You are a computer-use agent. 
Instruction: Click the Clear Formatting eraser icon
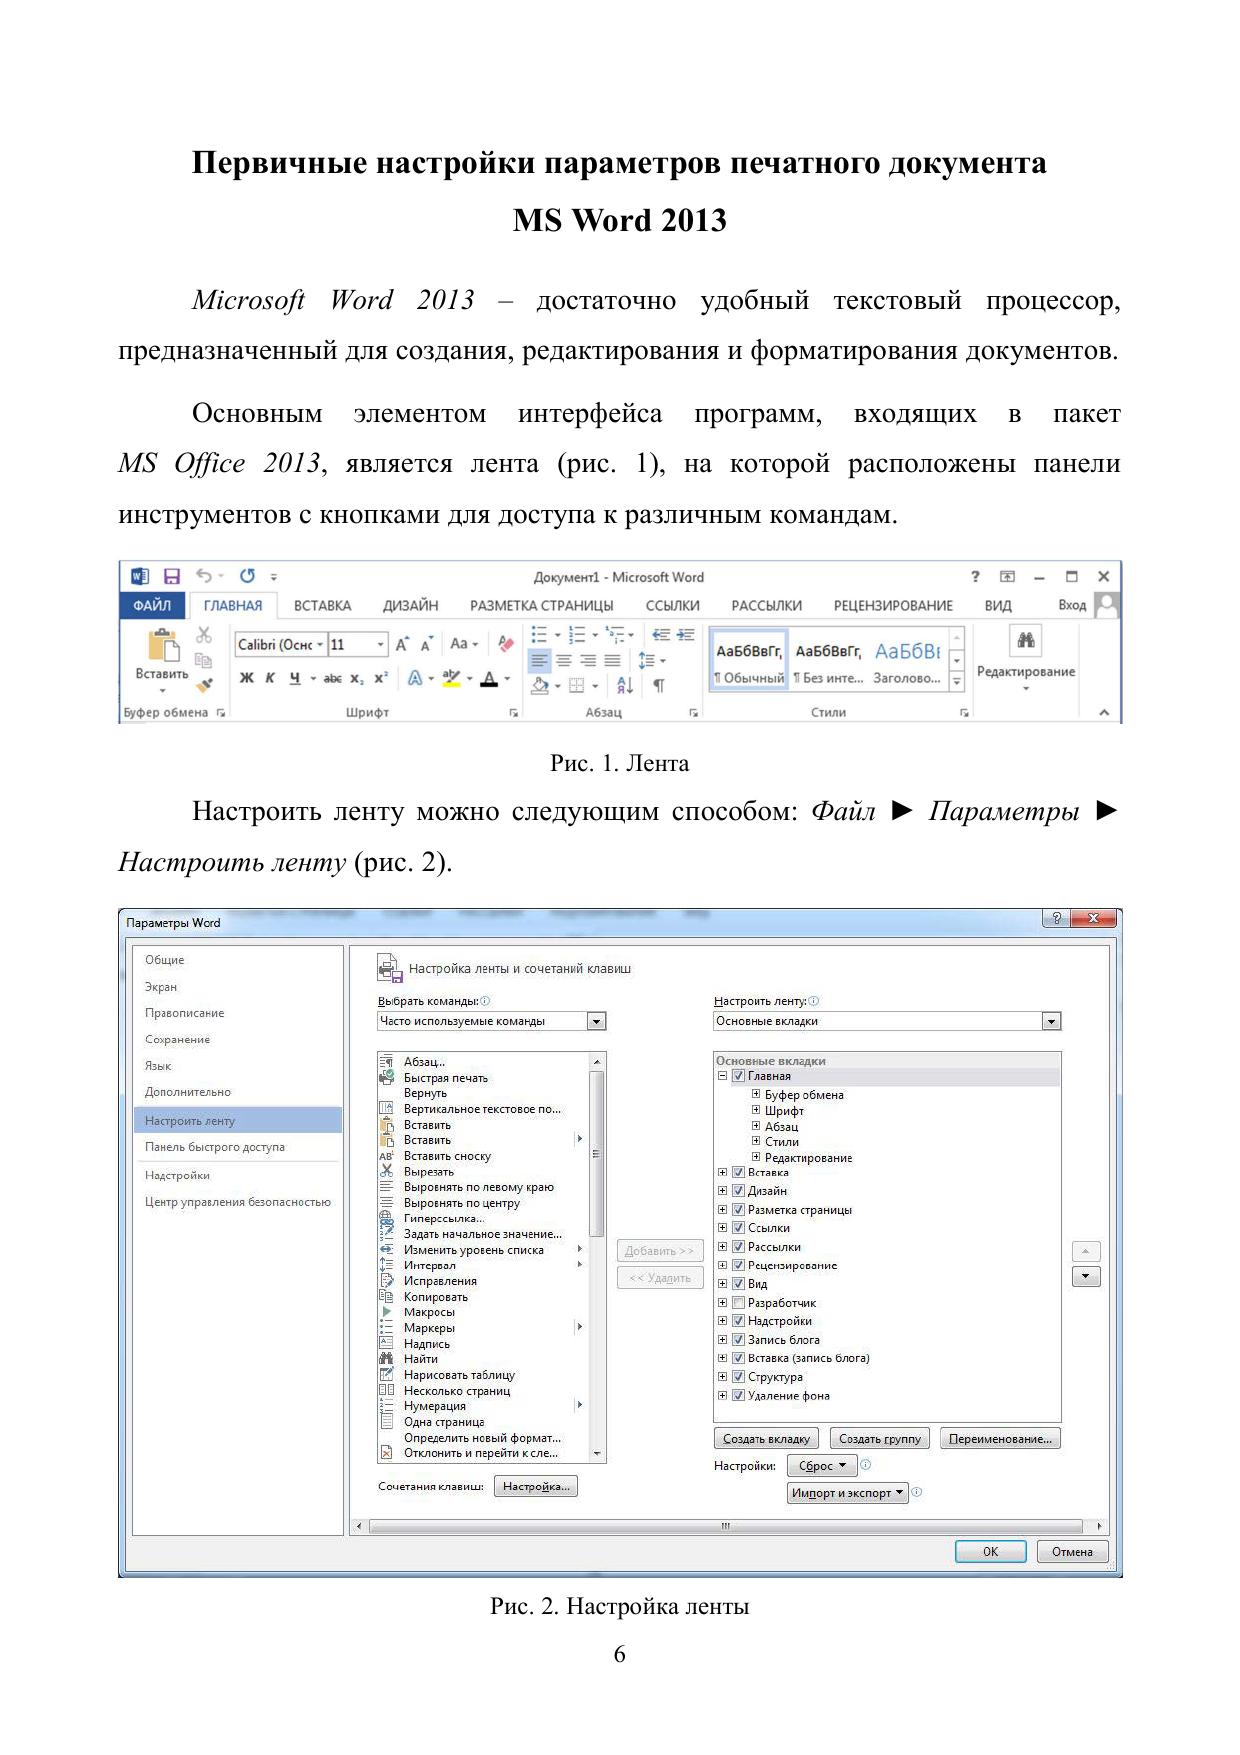(506, 644)
